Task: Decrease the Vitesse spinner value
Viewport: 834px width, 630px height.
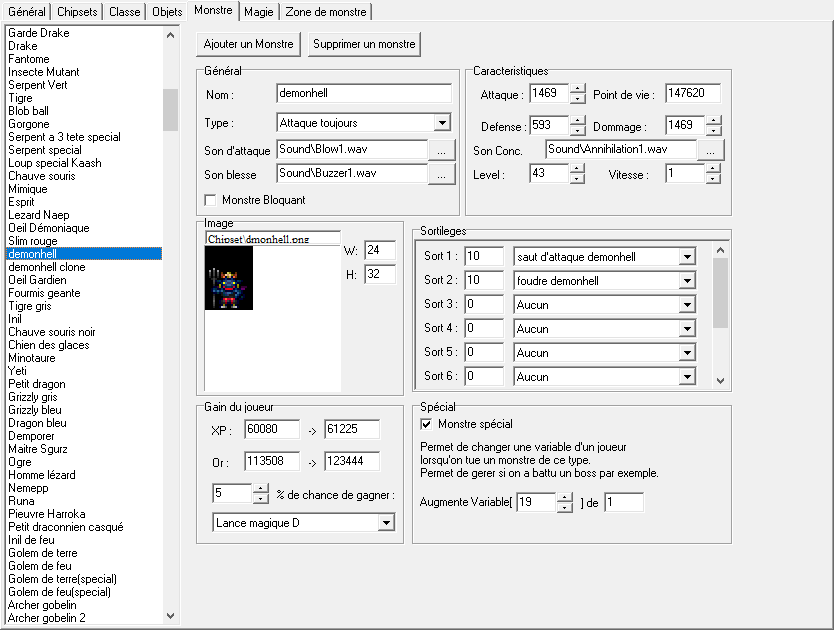Action: pyautogui.click(x=713, y=179)
